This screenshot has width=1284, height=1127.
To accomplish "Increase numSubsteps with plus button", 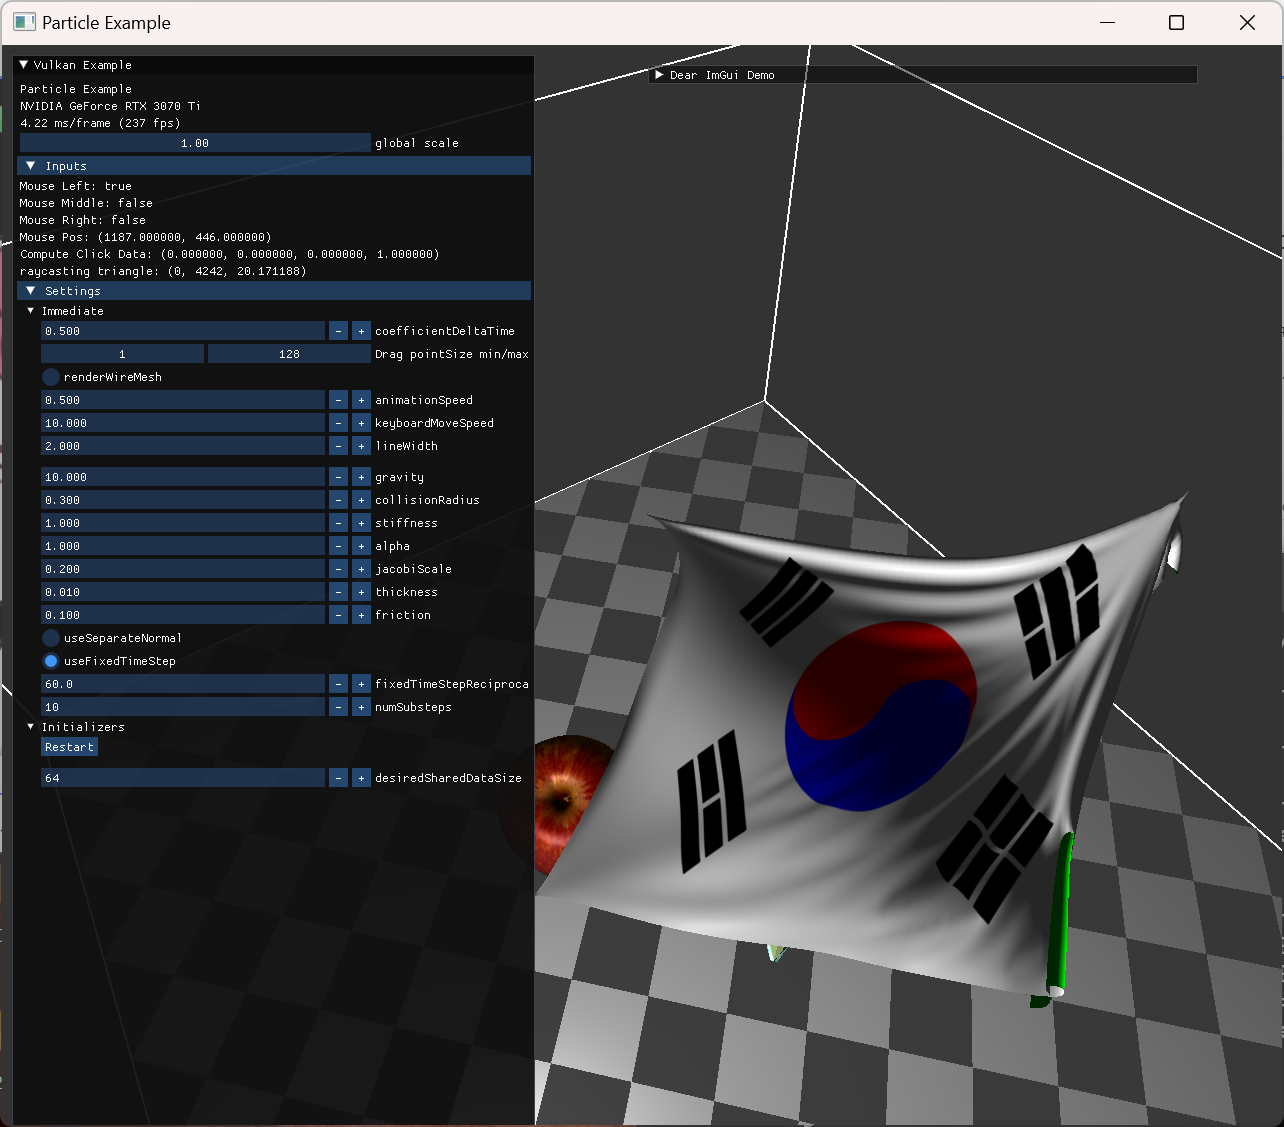I will [x=361, y=707].
